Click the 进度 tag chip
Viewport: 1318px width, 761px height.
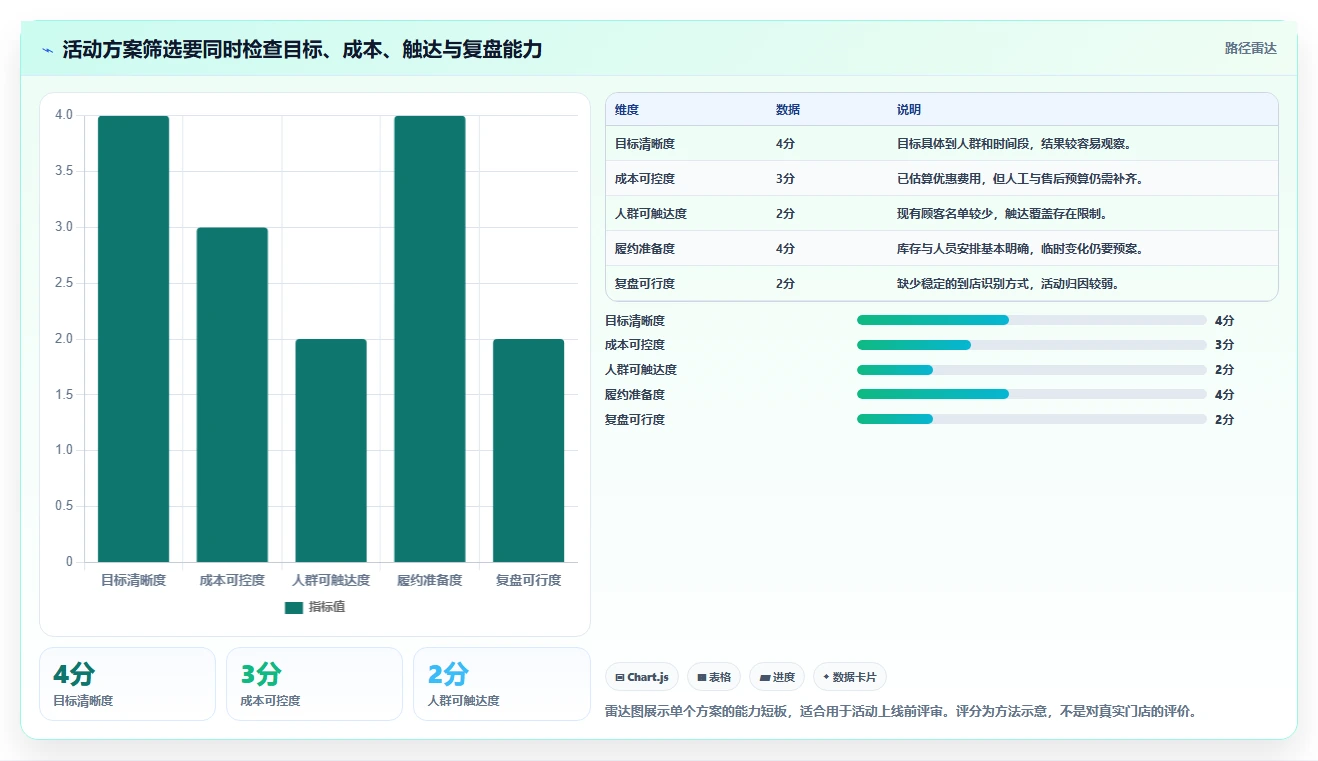(777, 677)
